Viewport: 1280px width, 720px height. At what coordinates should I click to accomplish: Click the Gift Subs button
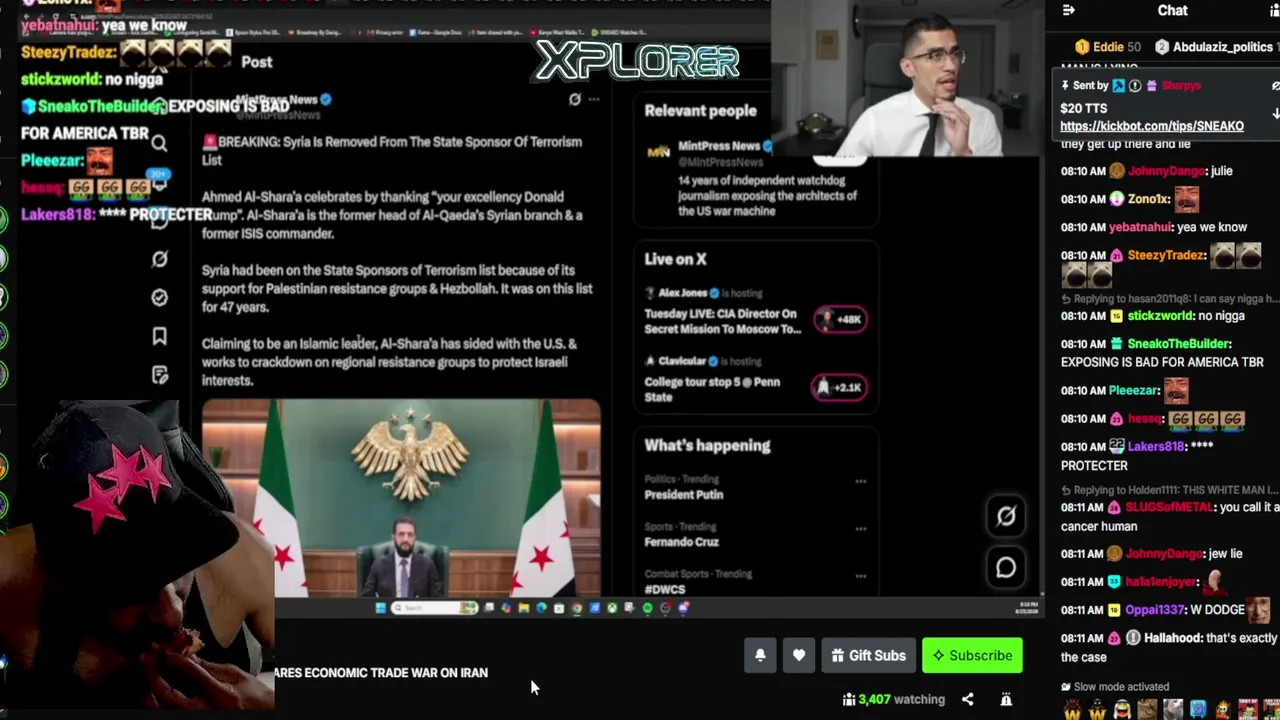pyautogui.click(x=868, y=655)
